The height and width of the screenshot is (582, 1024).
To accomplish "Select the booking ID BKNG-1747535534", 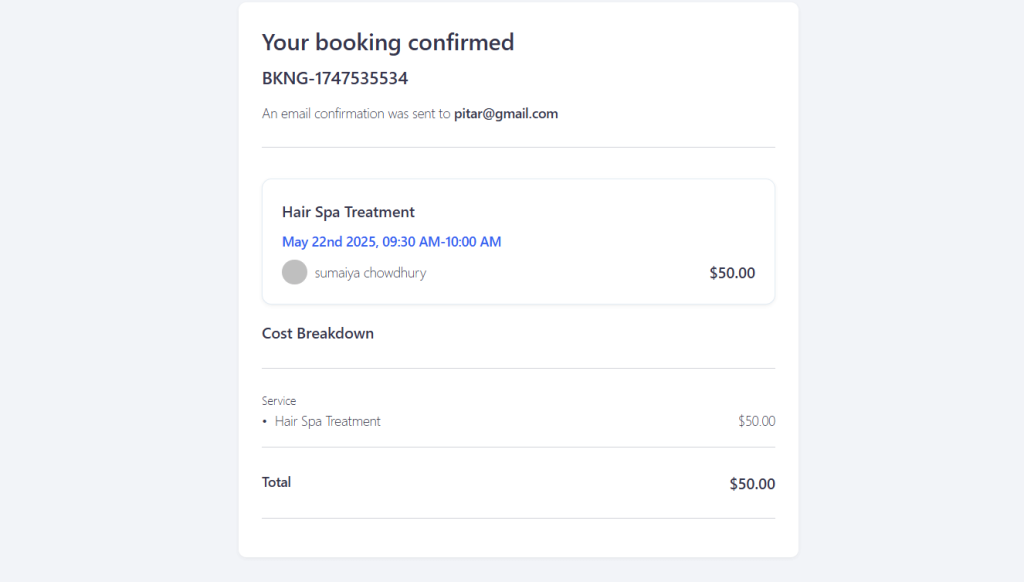I will tap(335, 78).
